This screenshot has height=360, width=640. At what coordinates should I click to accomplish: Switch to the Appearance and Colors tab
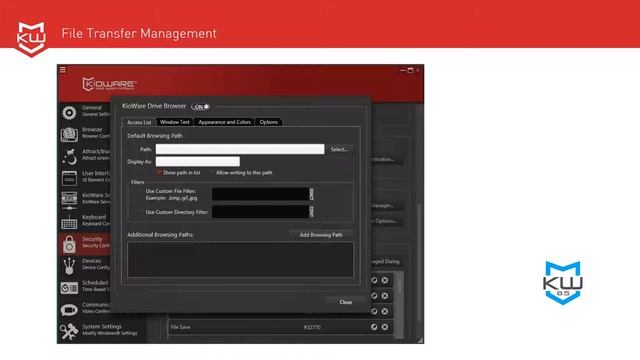tap(224, 122)
